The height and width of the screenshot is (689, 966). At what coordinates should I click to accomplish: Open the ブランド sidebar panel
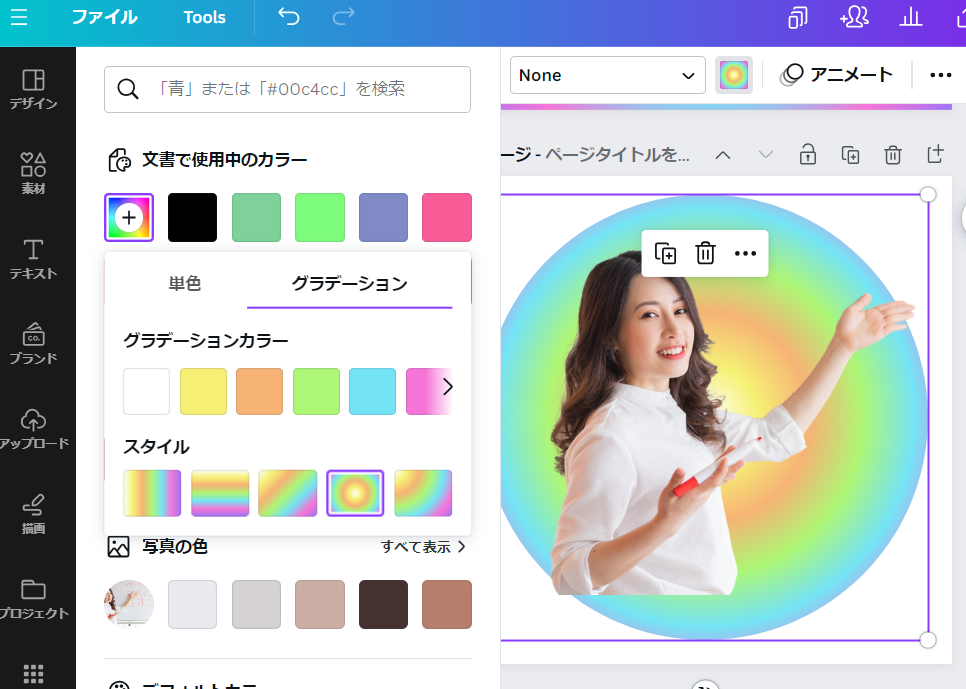(x=33, y=344)
